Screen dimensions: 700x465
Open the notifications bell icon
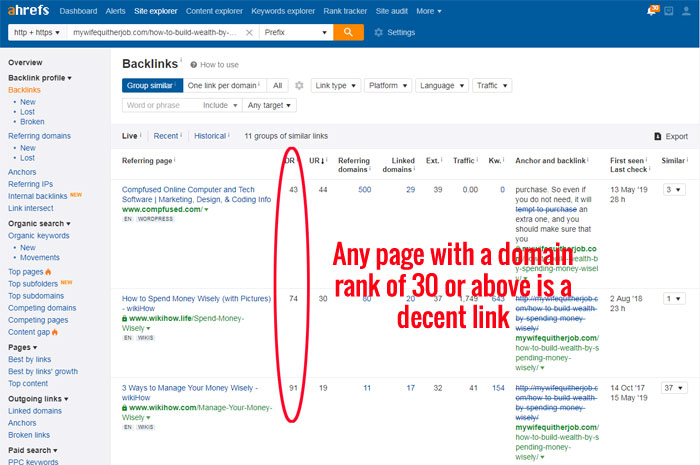point(652,11)
